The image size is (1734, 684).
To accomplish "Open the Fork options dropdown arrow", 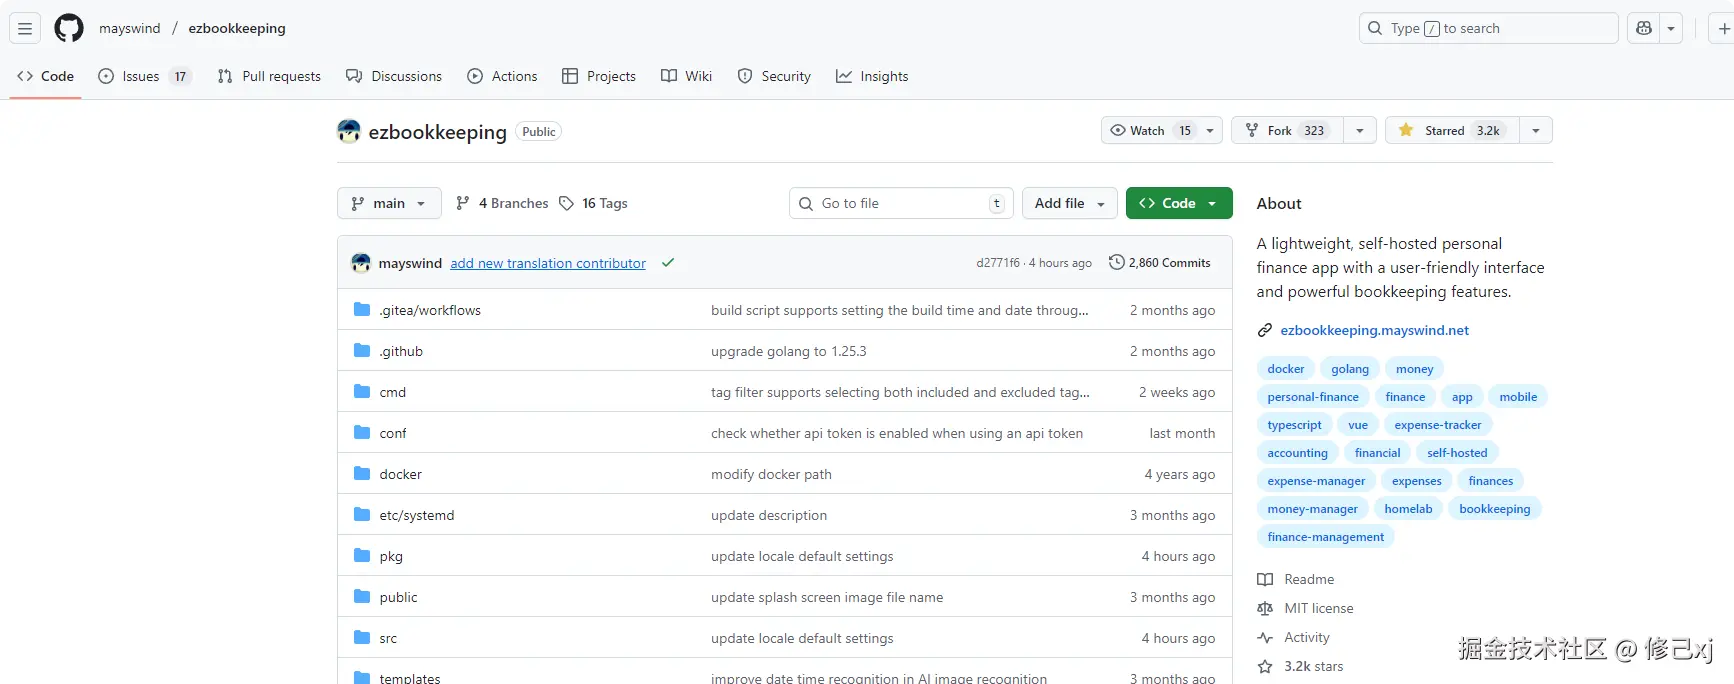I will click(1359, 130).
